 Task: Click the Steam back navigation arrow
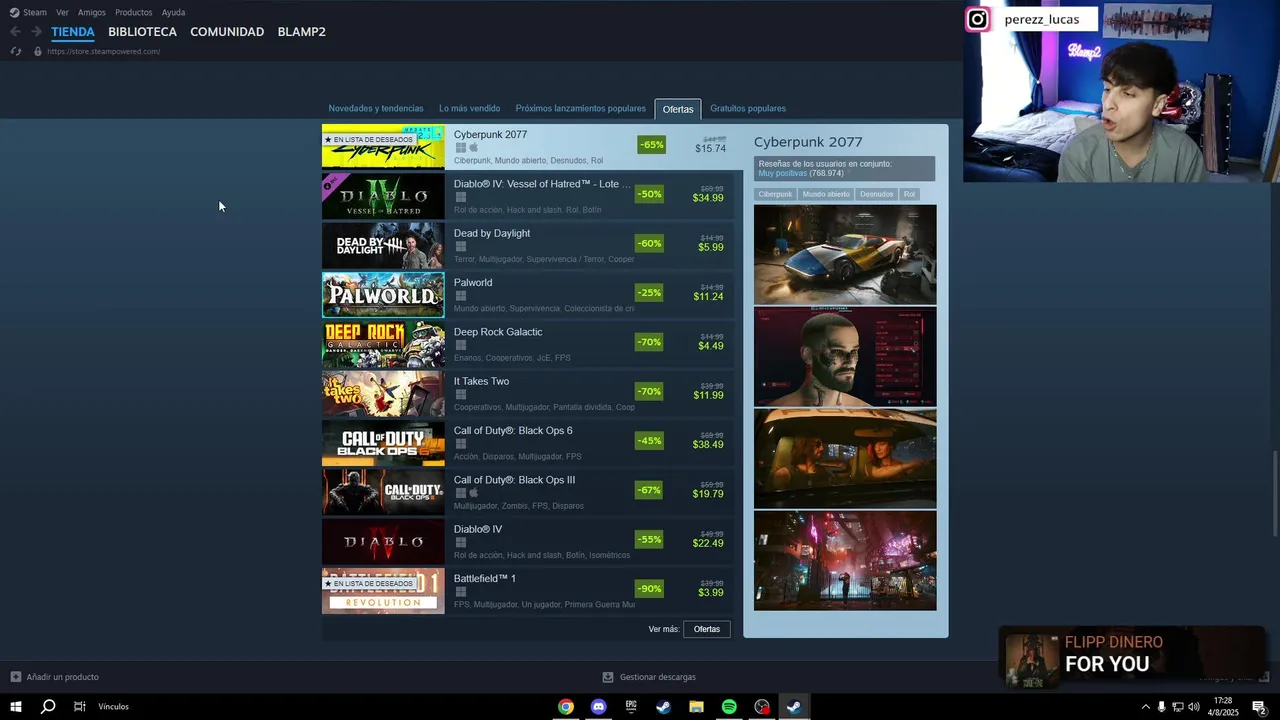pos(15,32)
